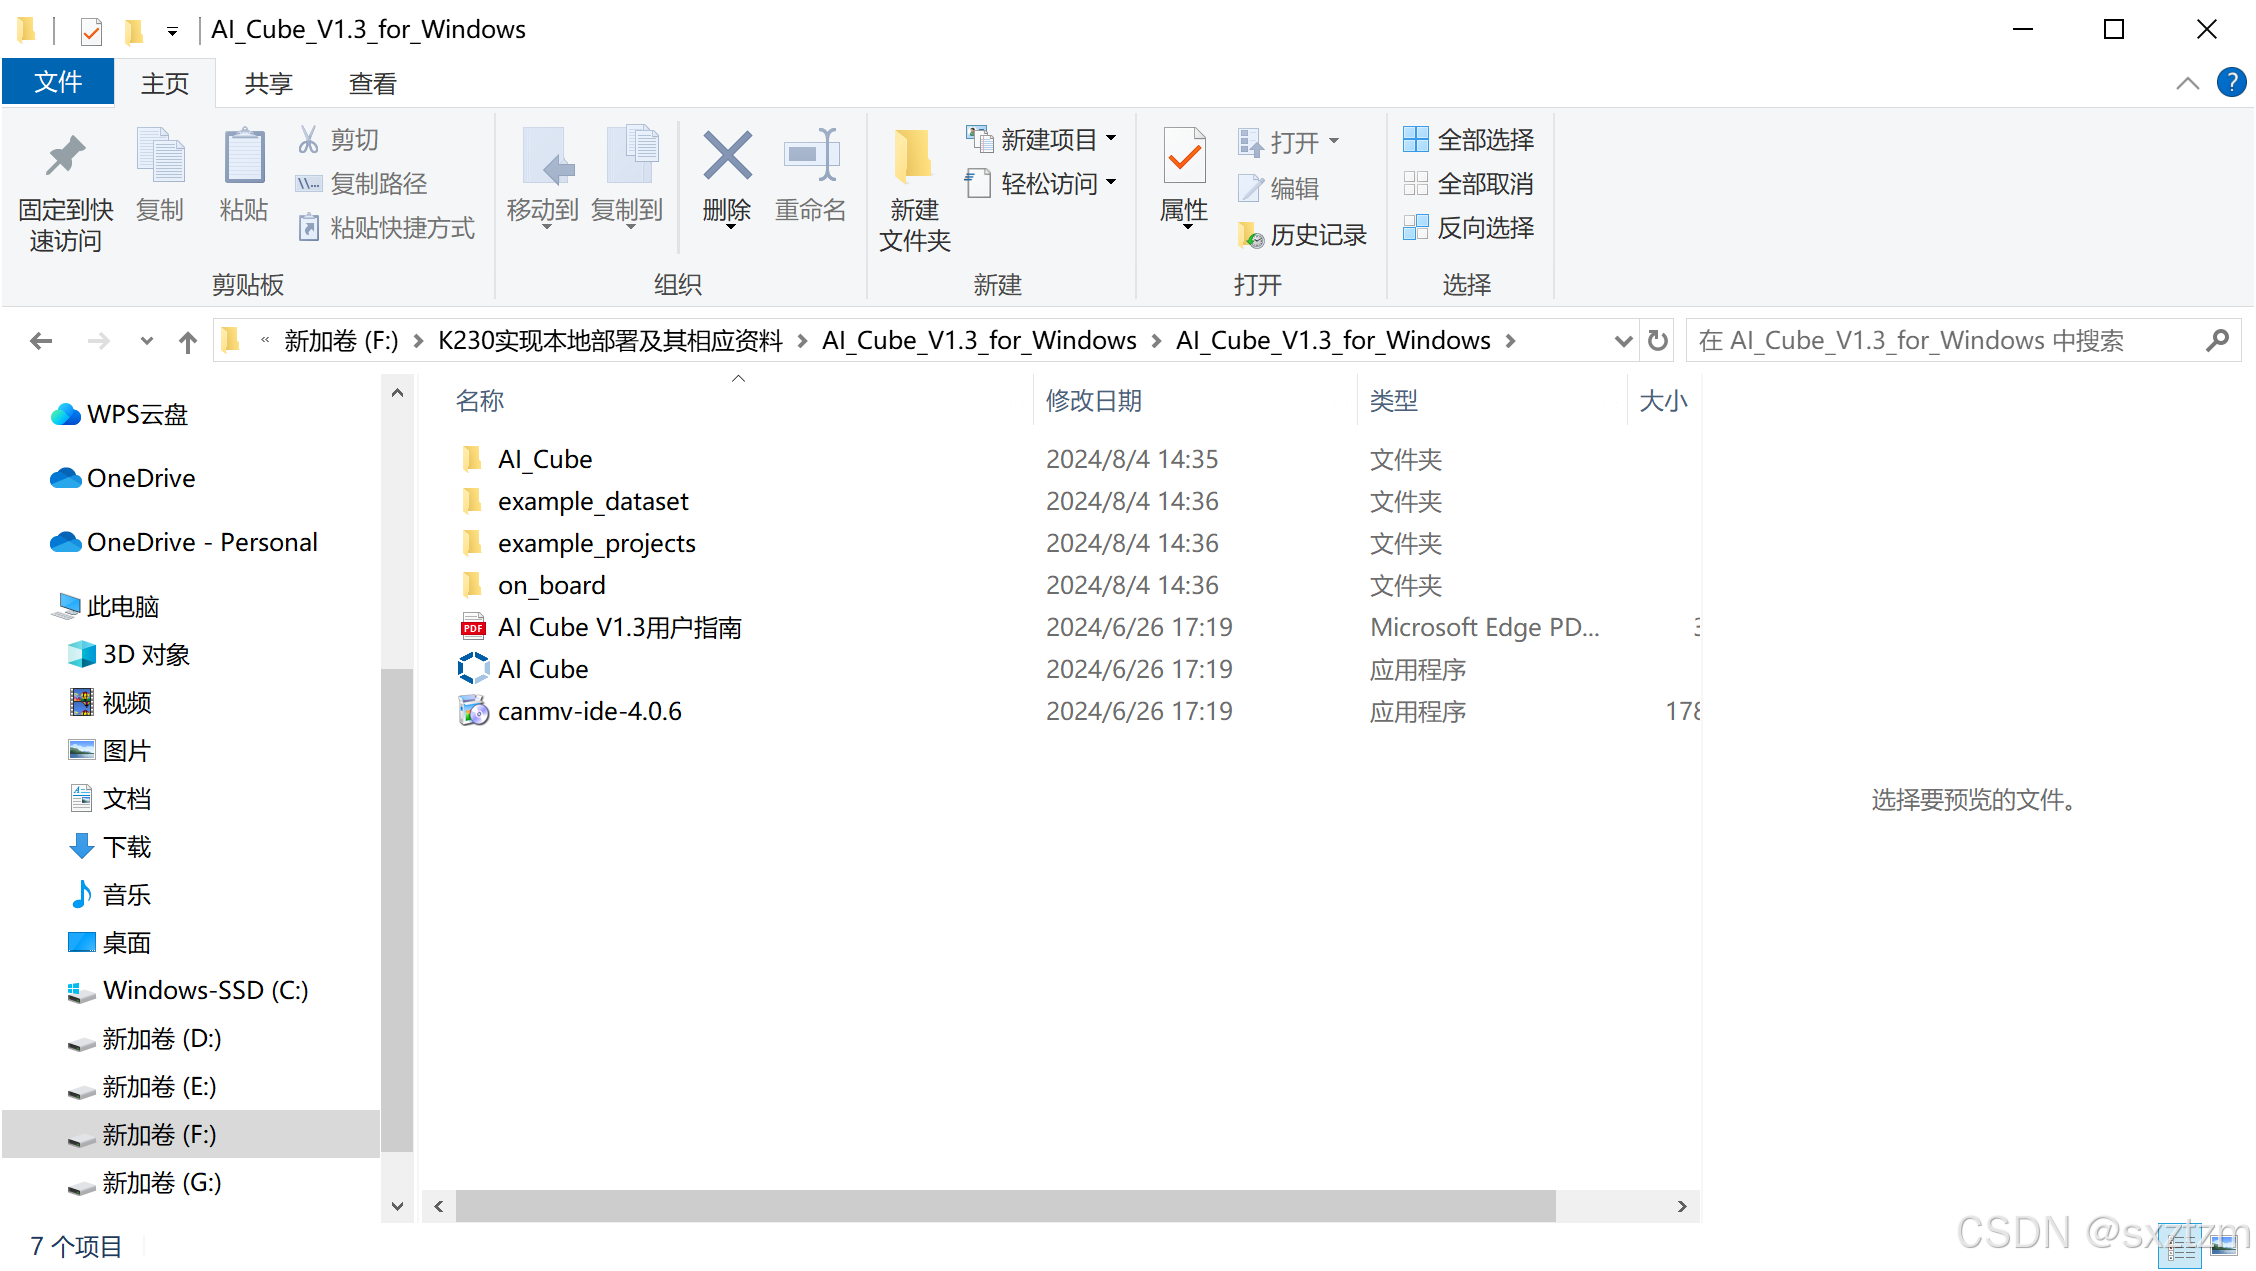The image size is (2256, 1271).
Task: Click K230实现本地部署及其相应资料 breadcrumb
Action: pyautogui.click(x=610, y=341)
